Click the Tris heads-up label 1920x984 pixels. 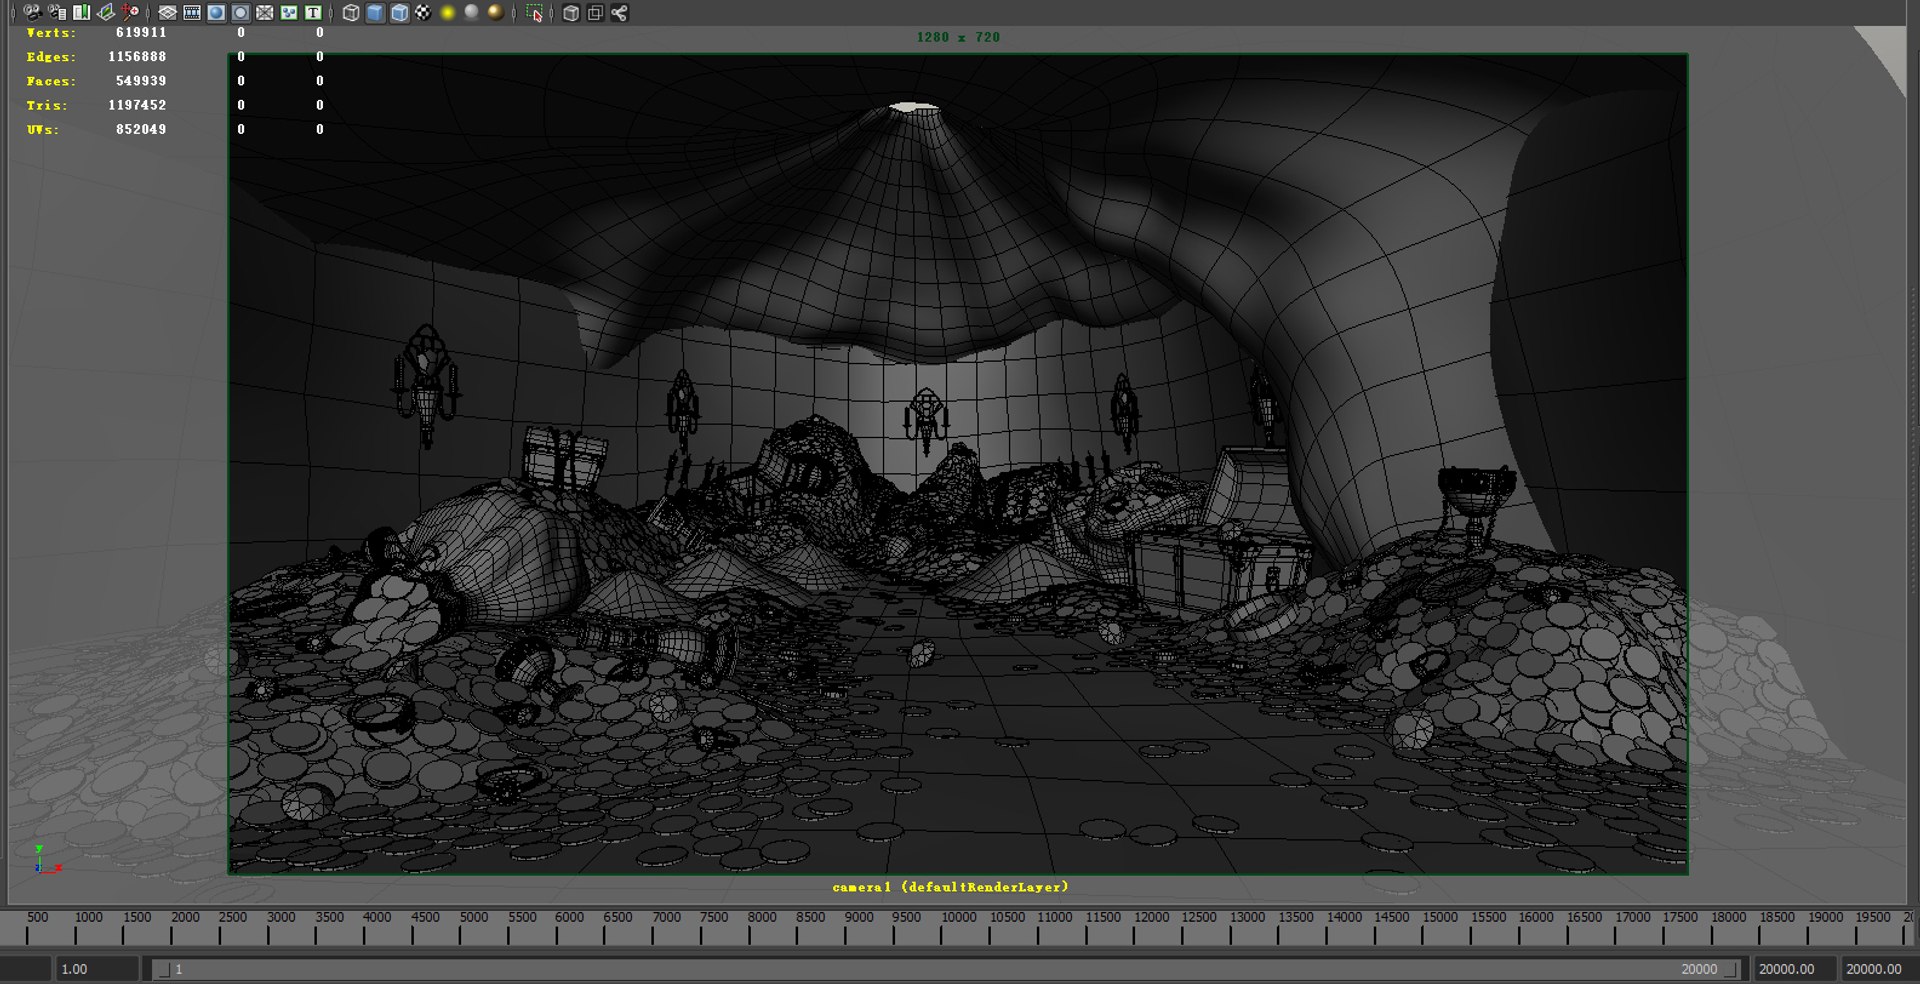[47, 105]
